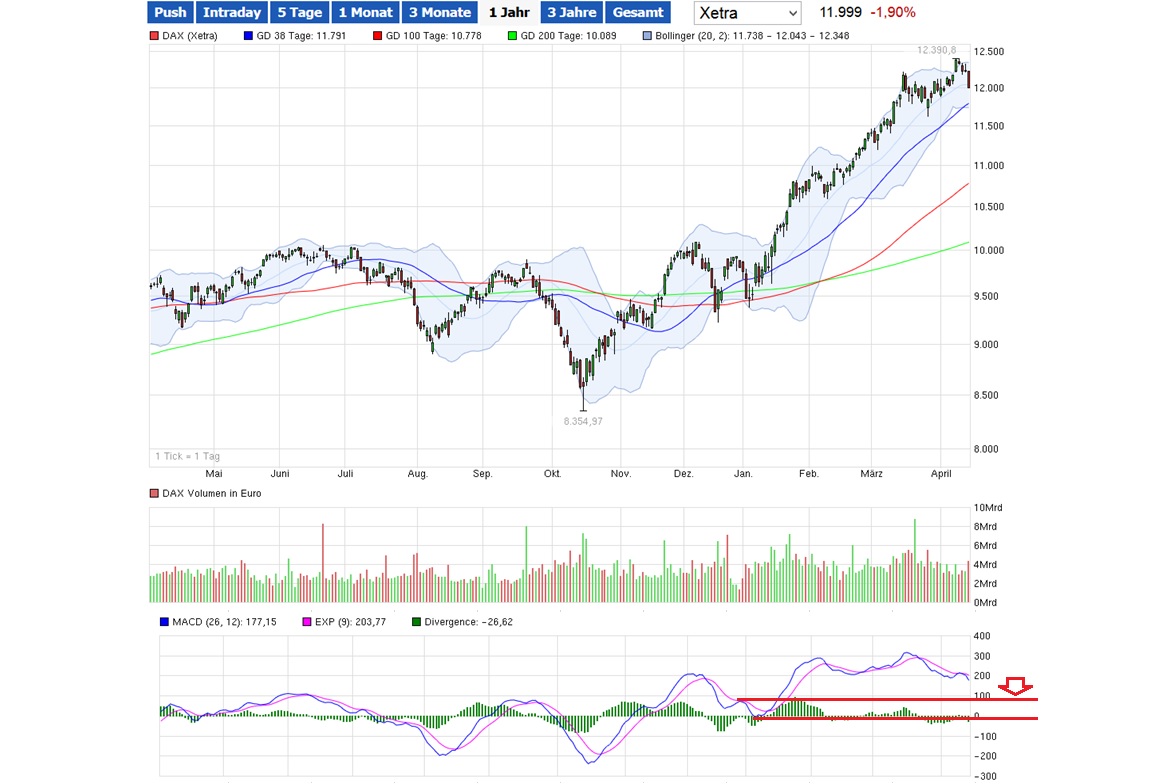Click the red arrow marker beside MACD panel
This screenshot has width=1152, height=784.
pyautogui.click(x=1017, y=687)
